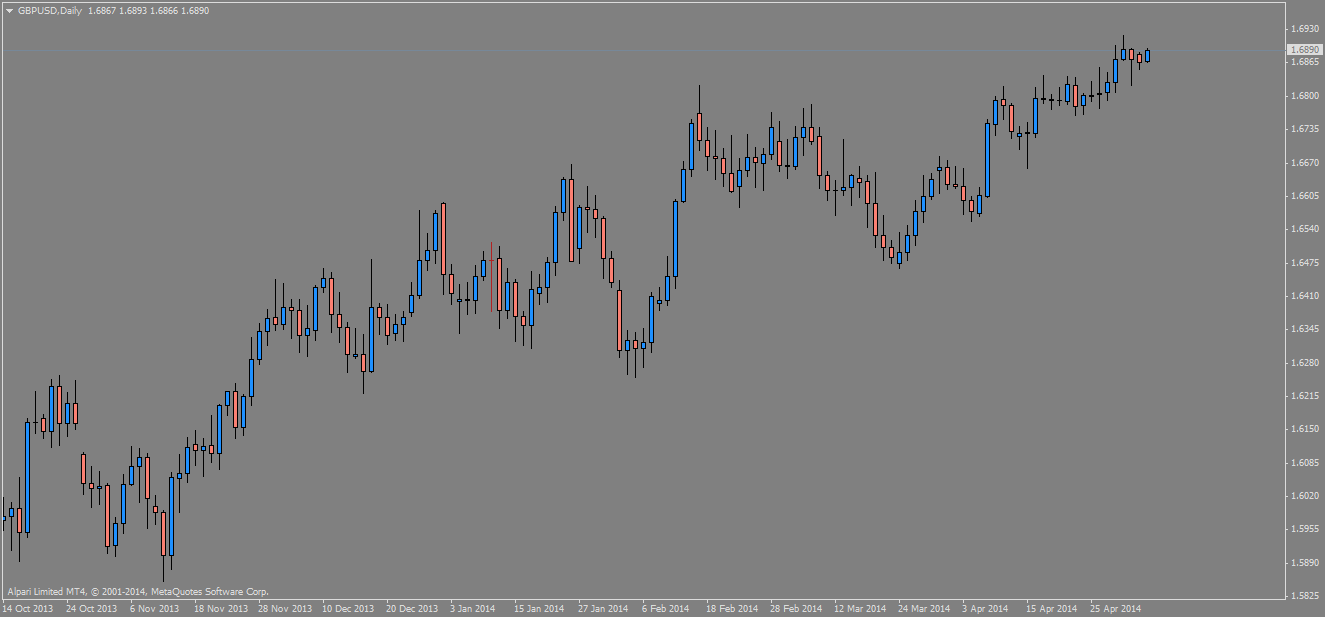
Task: Click the 27 Jan 2014 date label
Action: coord(603,608)
